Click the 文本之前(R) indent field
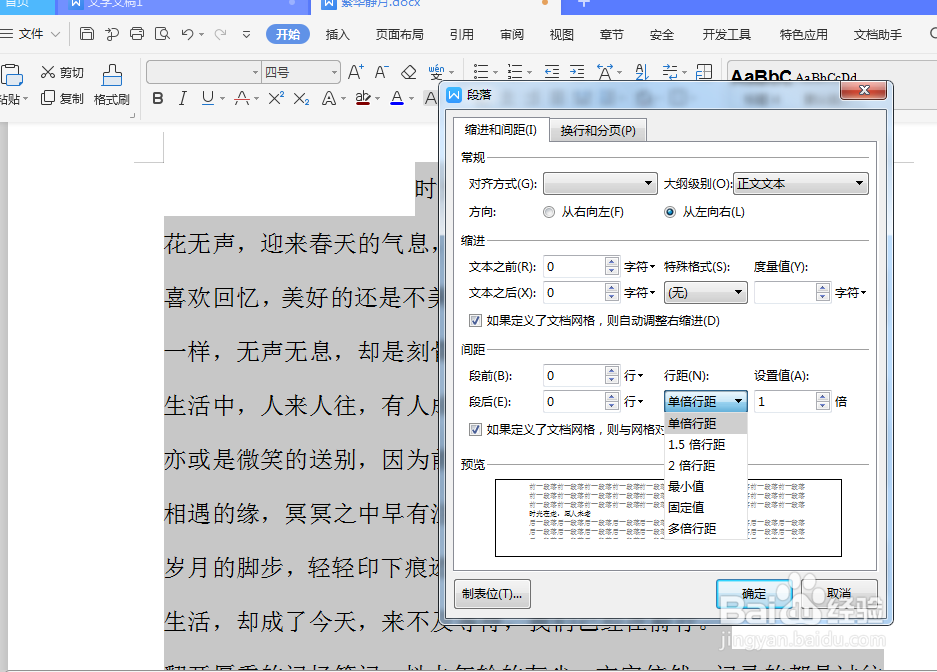Screen dimensions: 937x672 [x=574, y=266]
